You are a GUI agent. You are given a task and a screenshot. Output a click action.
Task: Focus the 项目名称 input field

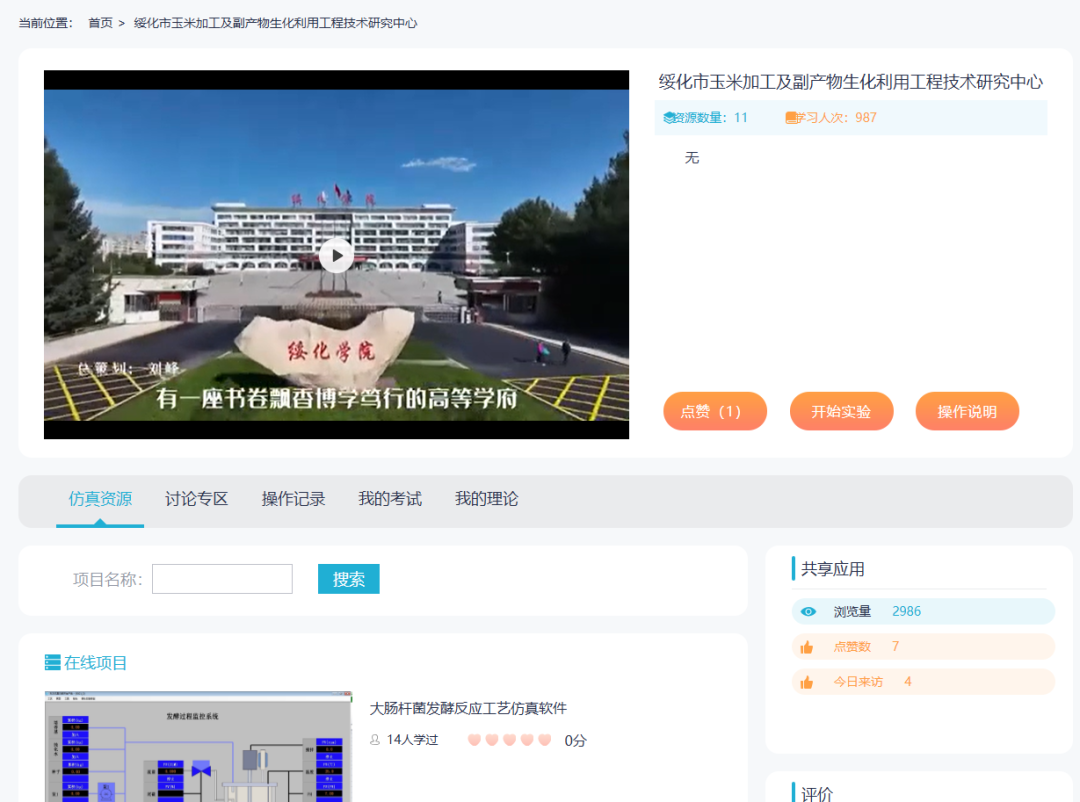point(222,579)
